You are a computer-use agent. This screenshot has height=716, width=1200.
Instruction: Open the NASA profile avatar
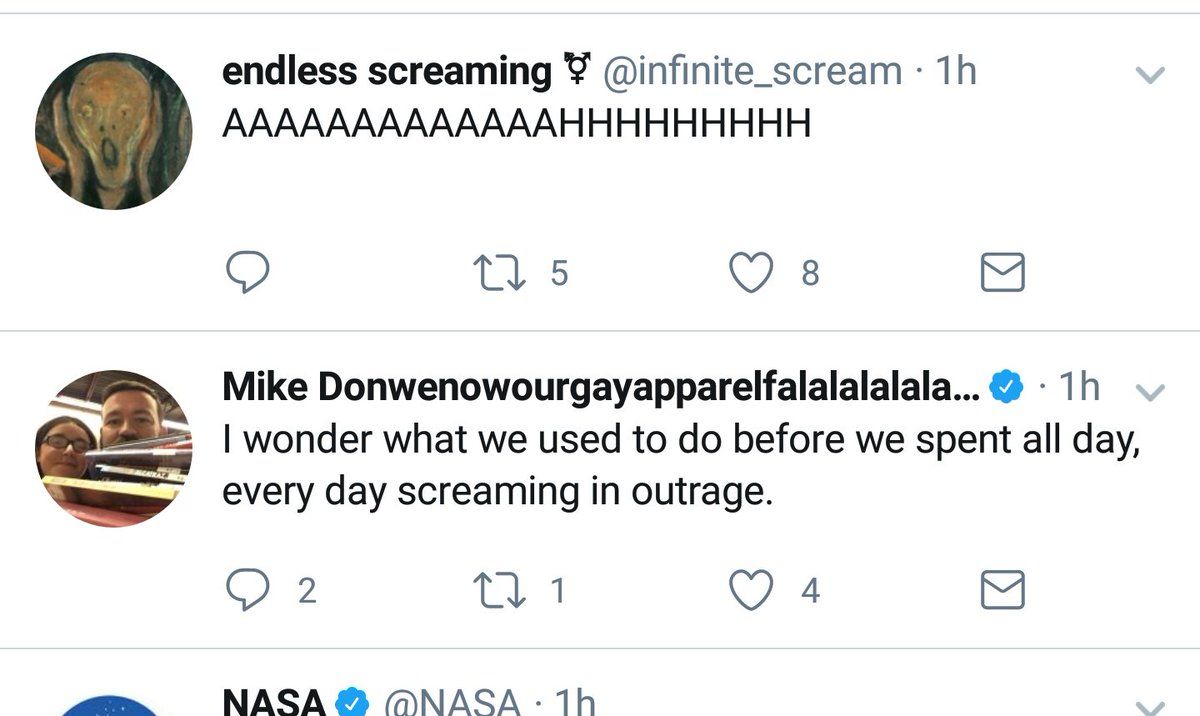click(113, 704)
